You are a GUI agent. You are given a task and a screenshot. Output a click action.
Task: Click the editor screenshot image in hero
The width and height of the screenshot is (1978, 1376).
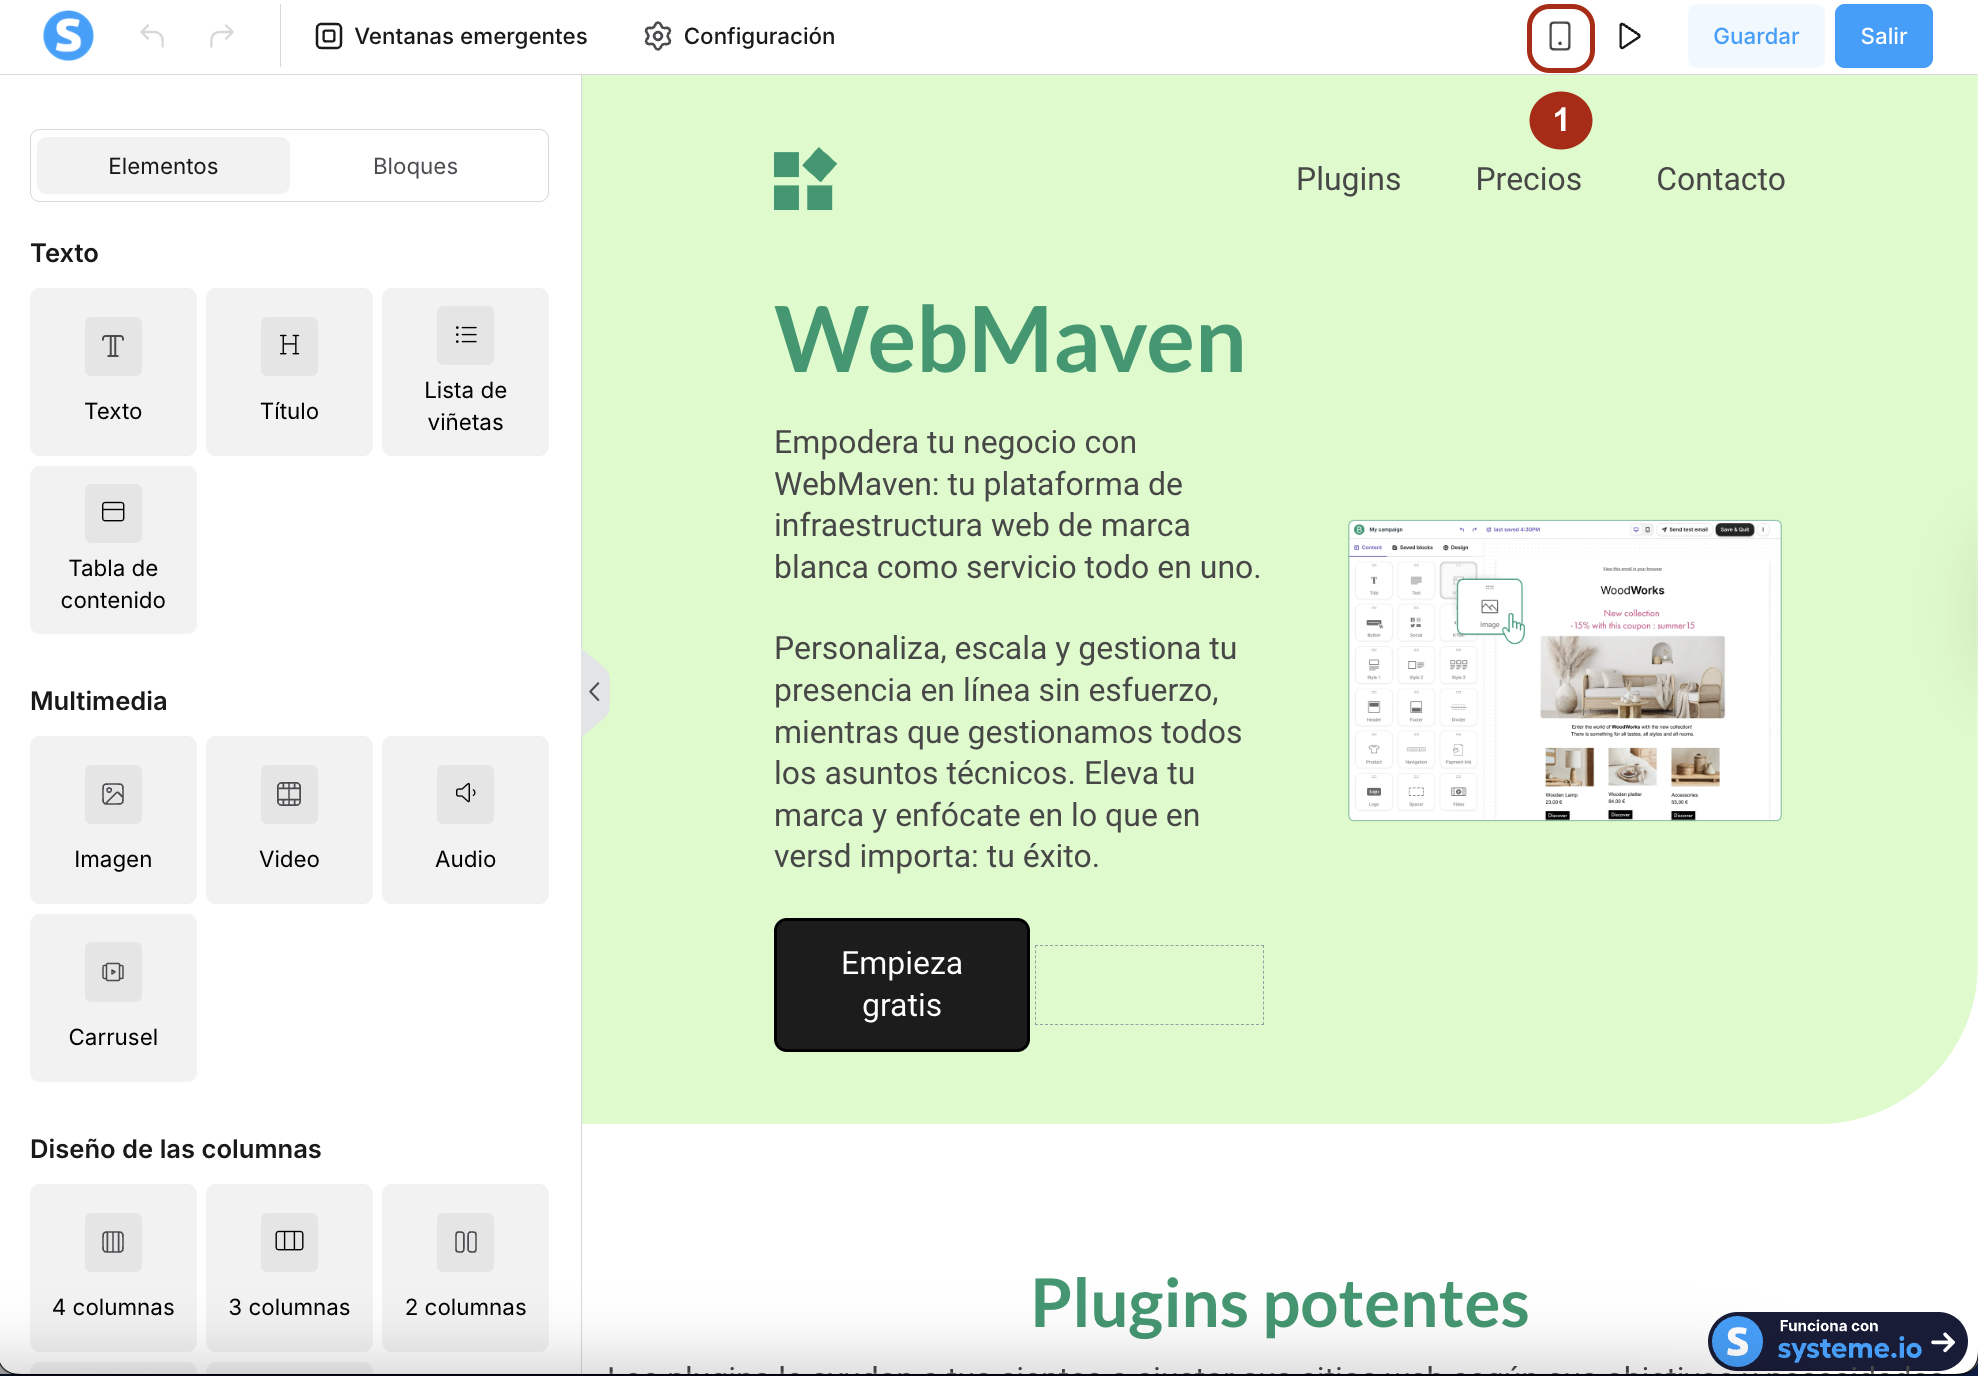click(x=1564, y=670)
